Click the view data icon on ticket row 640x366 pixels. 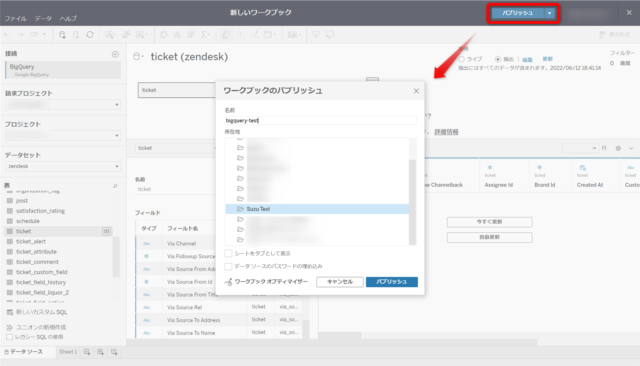pos(106,231)
